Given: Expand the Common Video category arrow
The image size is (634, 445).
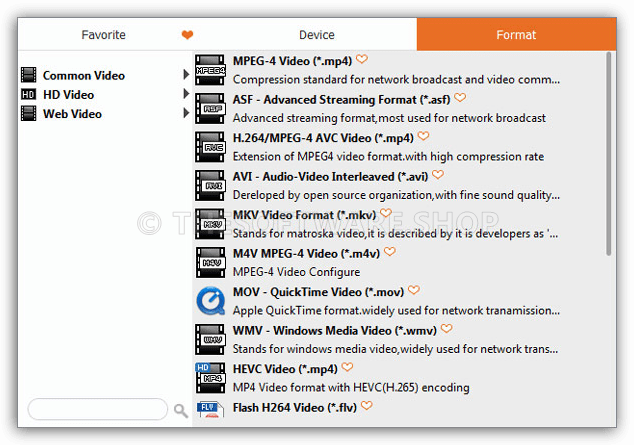Looking at the screenshot, I should click(186, 74).
